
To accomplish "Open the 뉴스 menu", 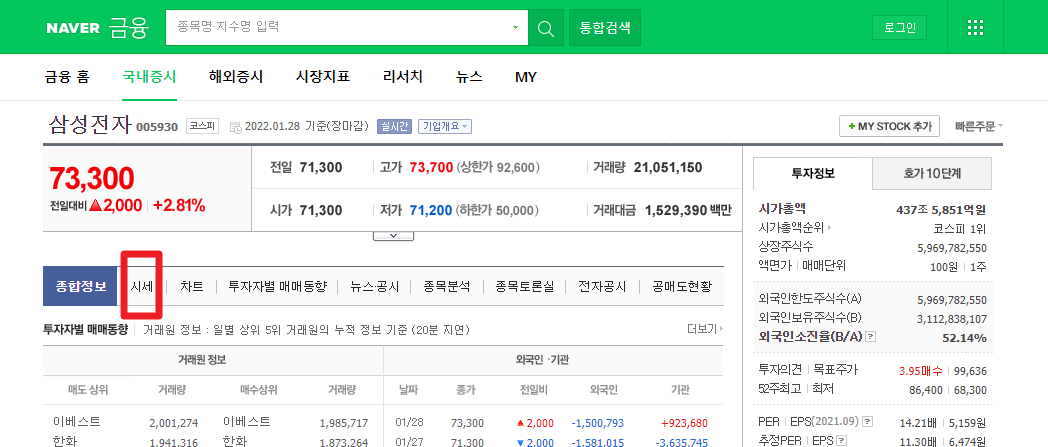I will tap(469, 77).
